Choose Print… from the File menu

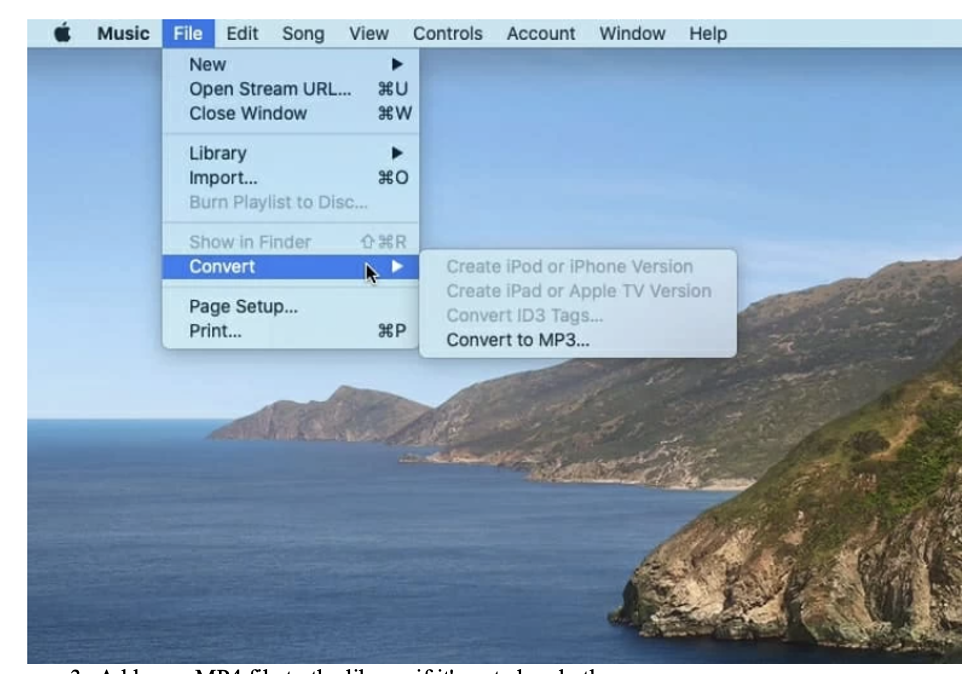click(x=215, y=331)
